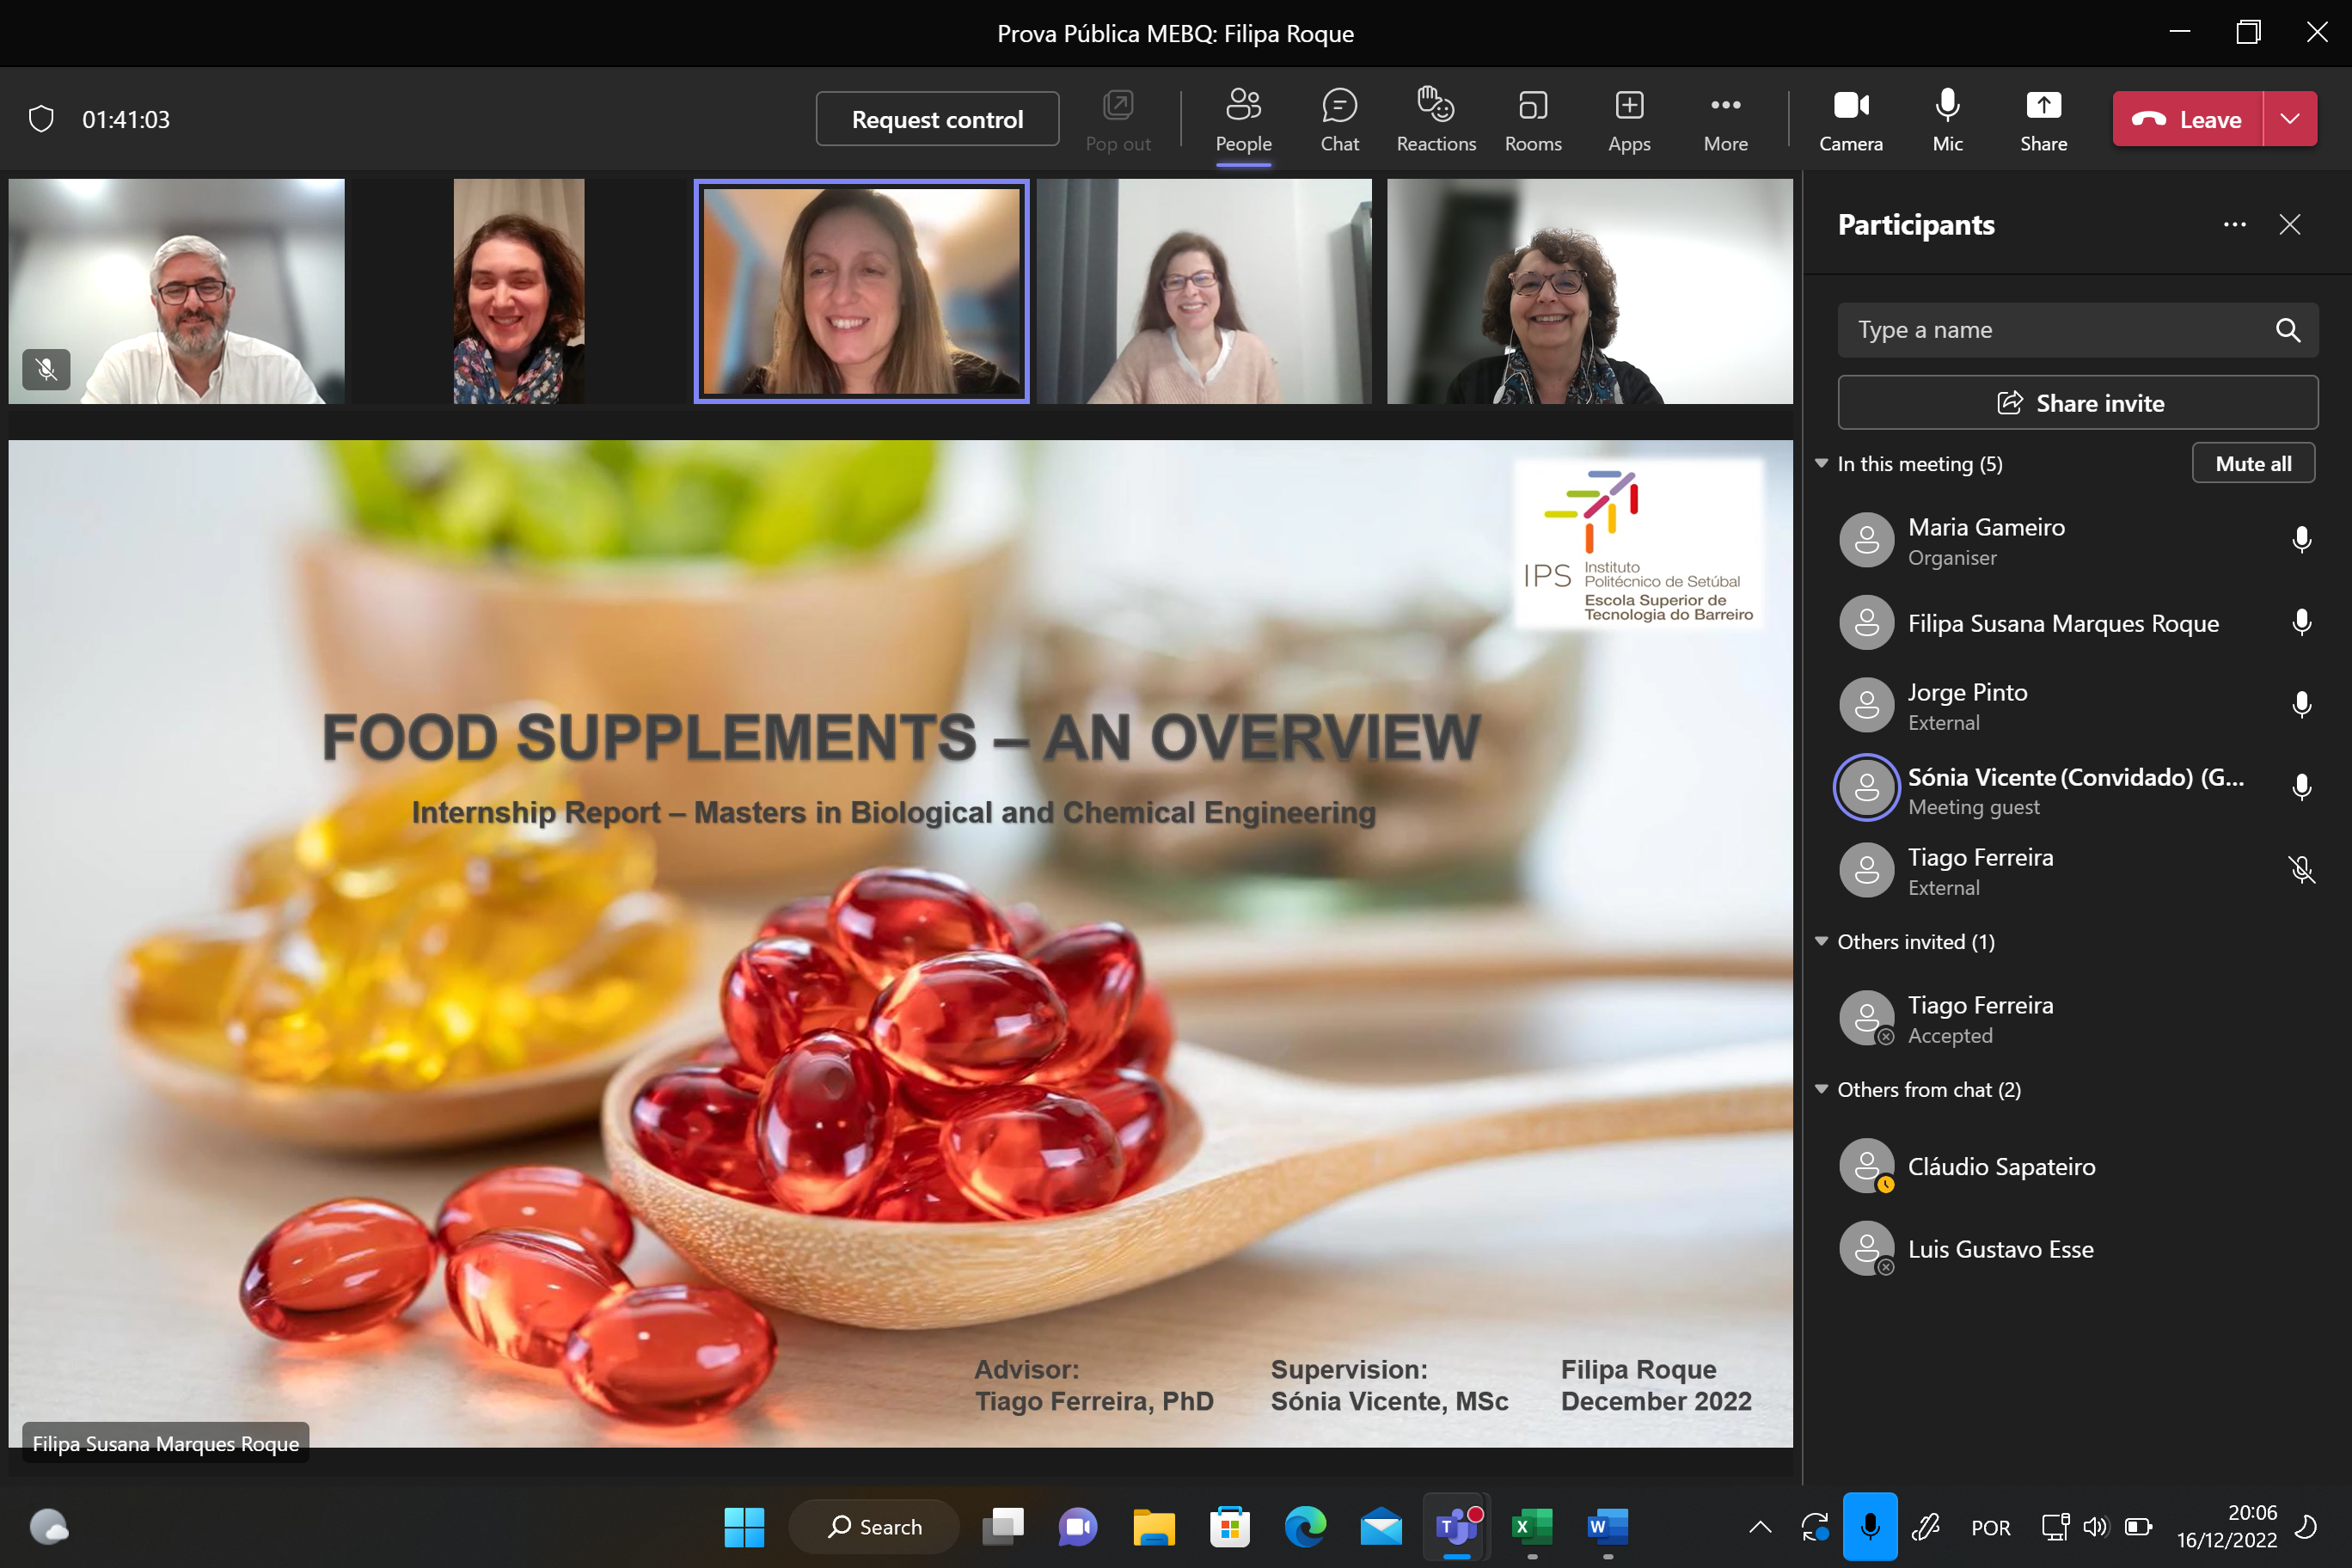
Task: Open Breakout Rooms
Action: click(x=1532, y=119)
